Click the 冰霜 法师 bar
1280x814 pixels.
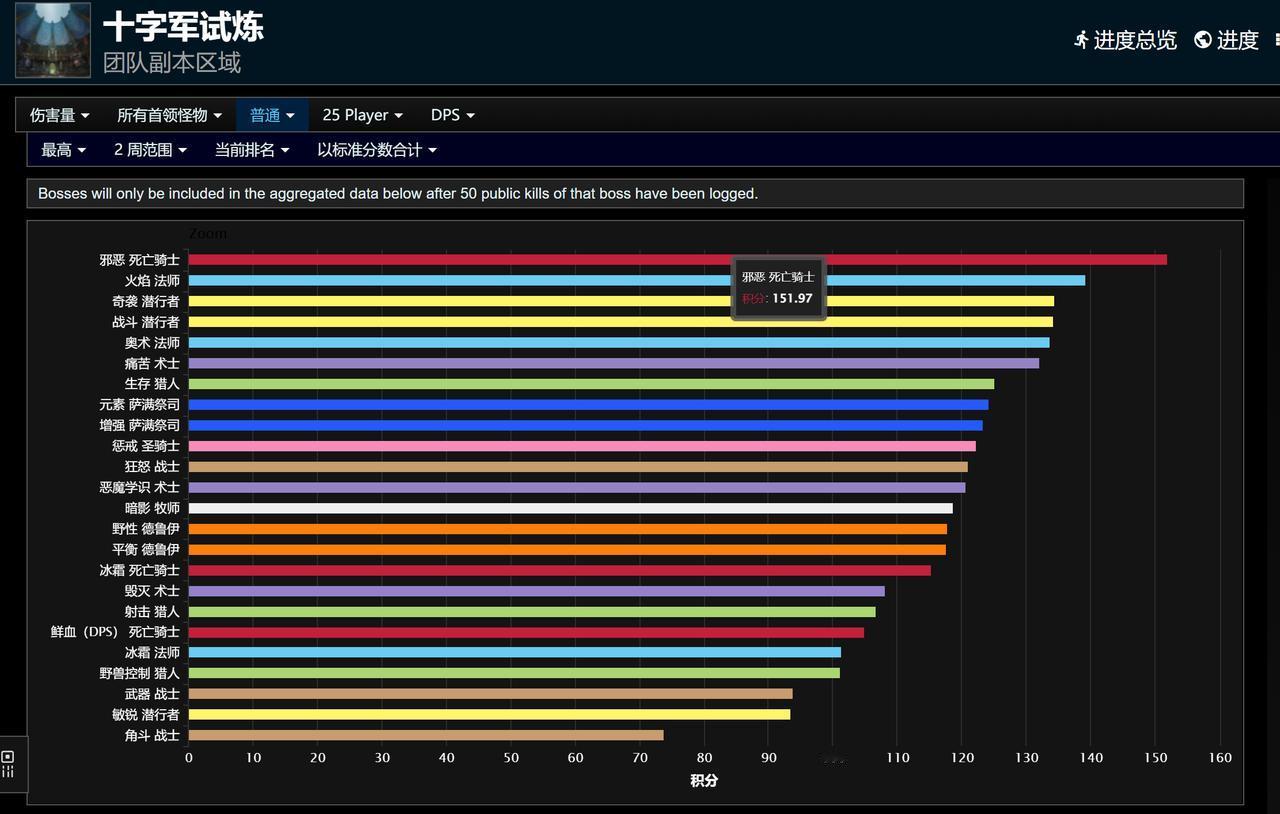point(515,652)
